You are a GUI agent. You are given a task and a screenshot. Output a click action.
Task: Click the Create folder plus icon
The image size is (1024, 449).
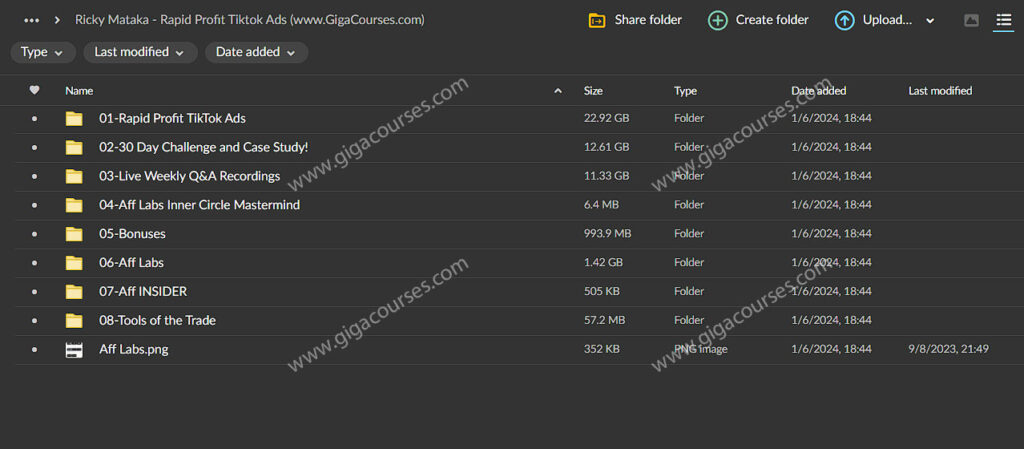(718, 20)
